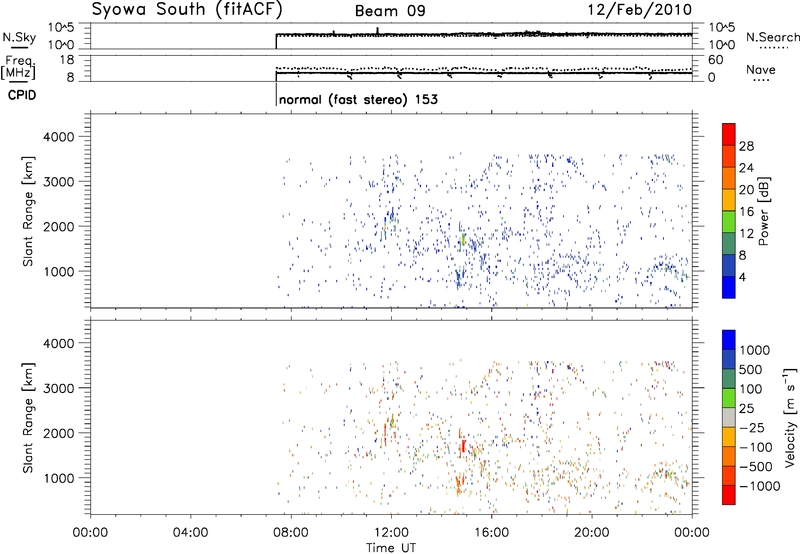Select the "20:00" time tick label
Image resolution: width=800 pixels, height=554 pixels.
tap(592, 533)
